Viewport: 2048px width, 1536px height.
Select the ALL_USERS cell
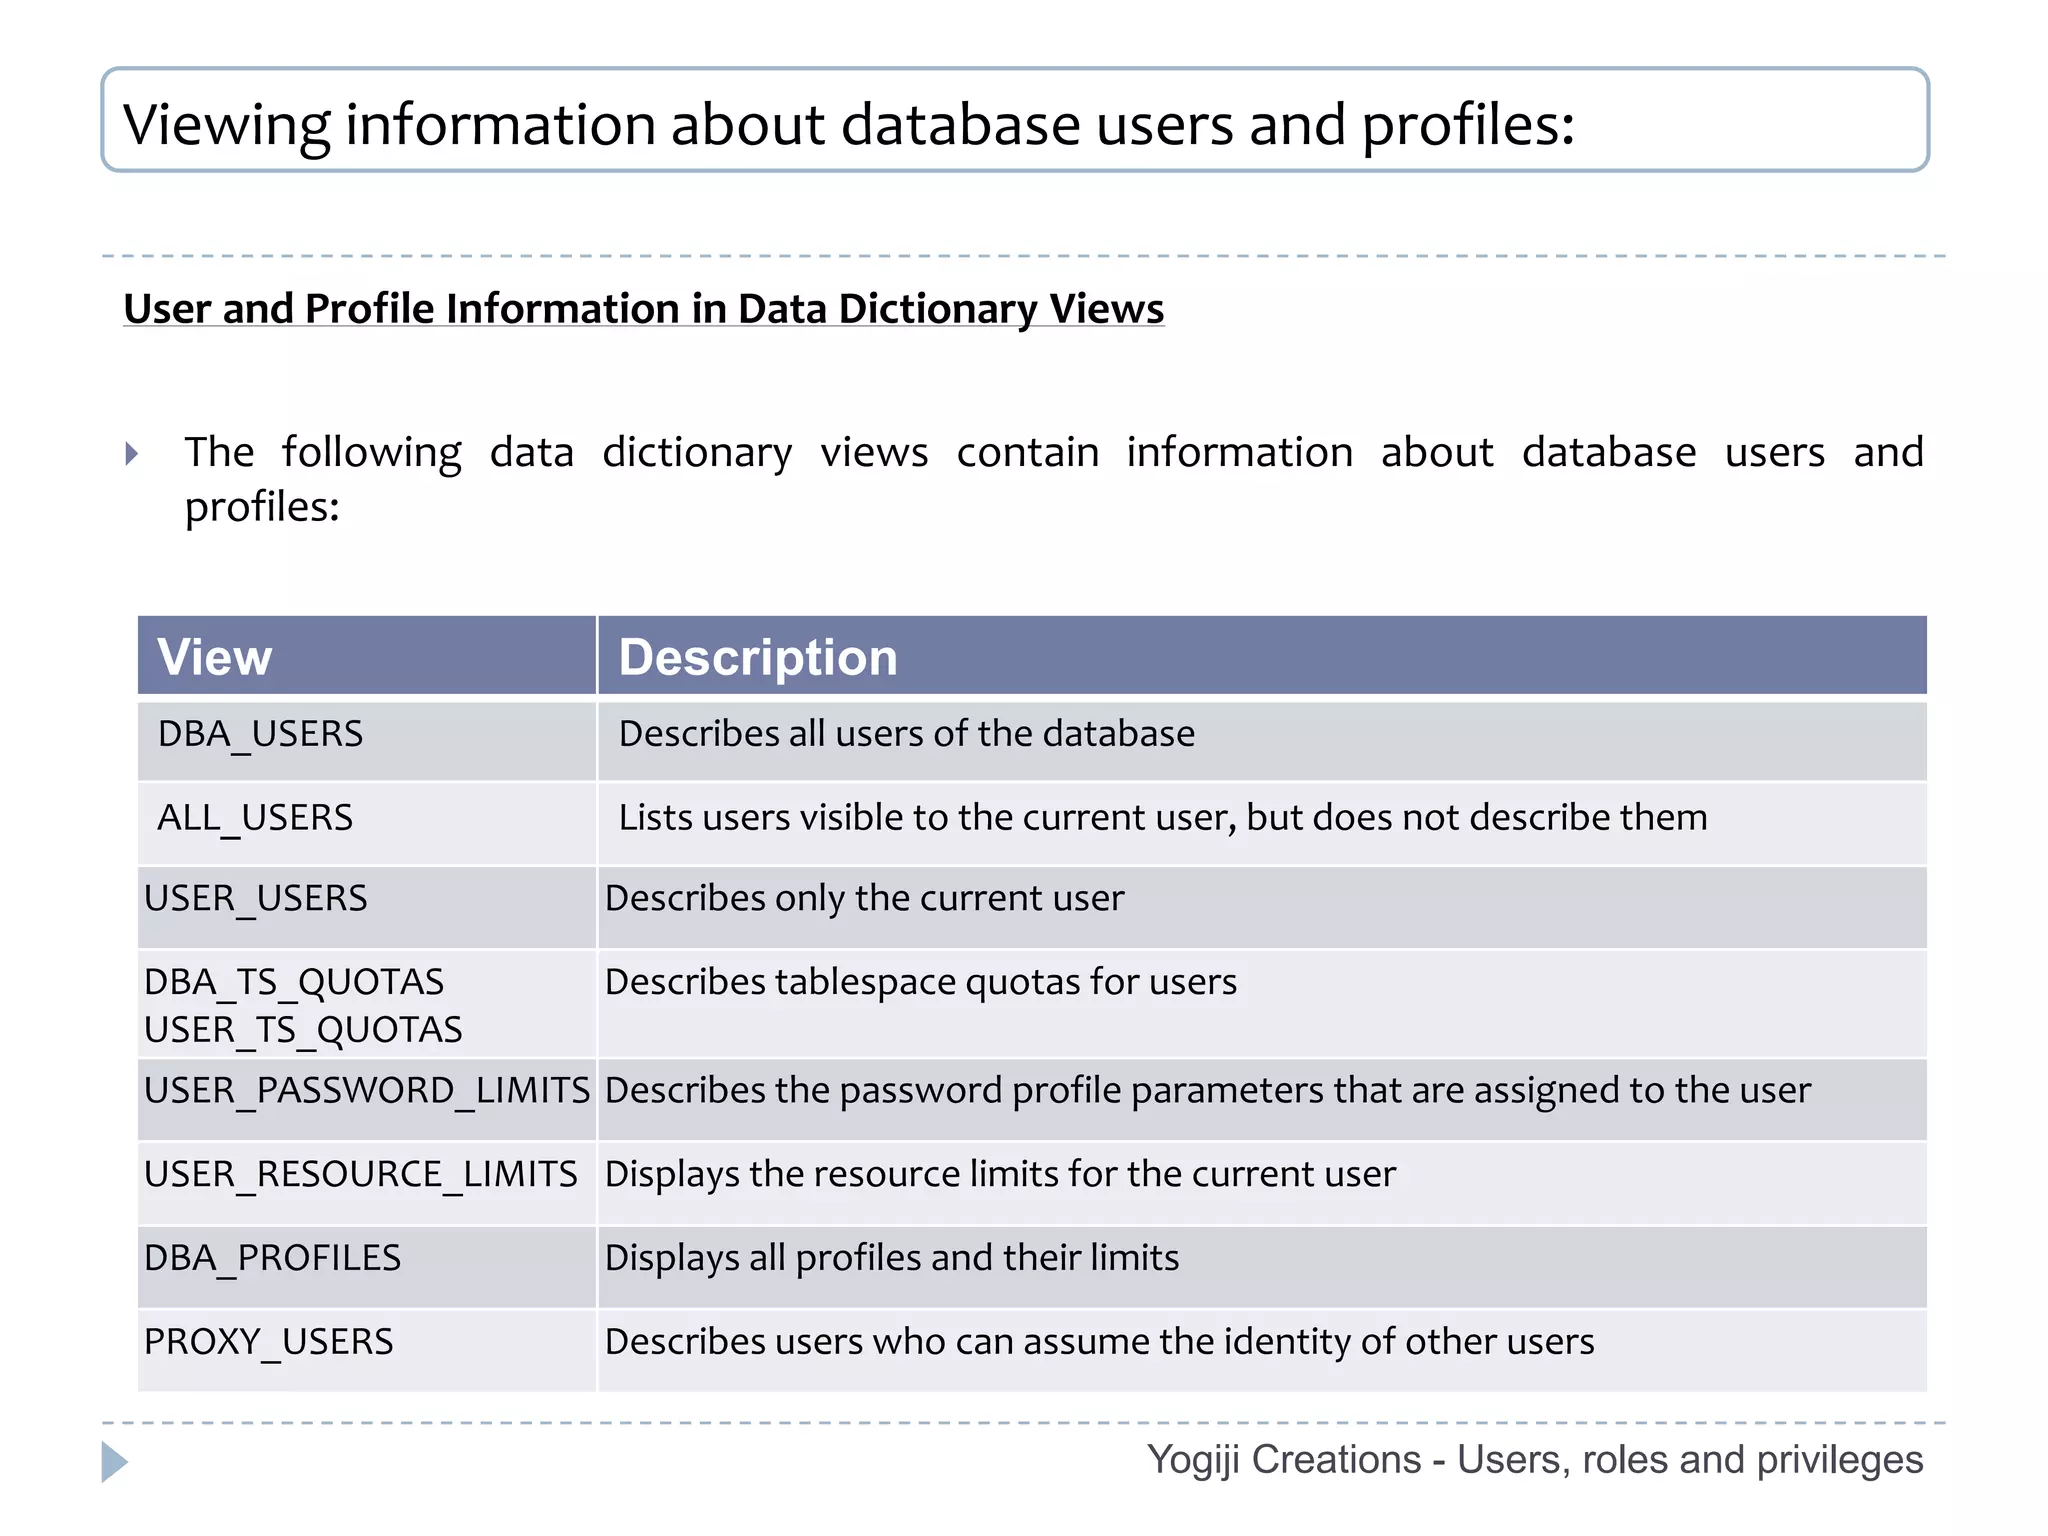click(367, 823)
